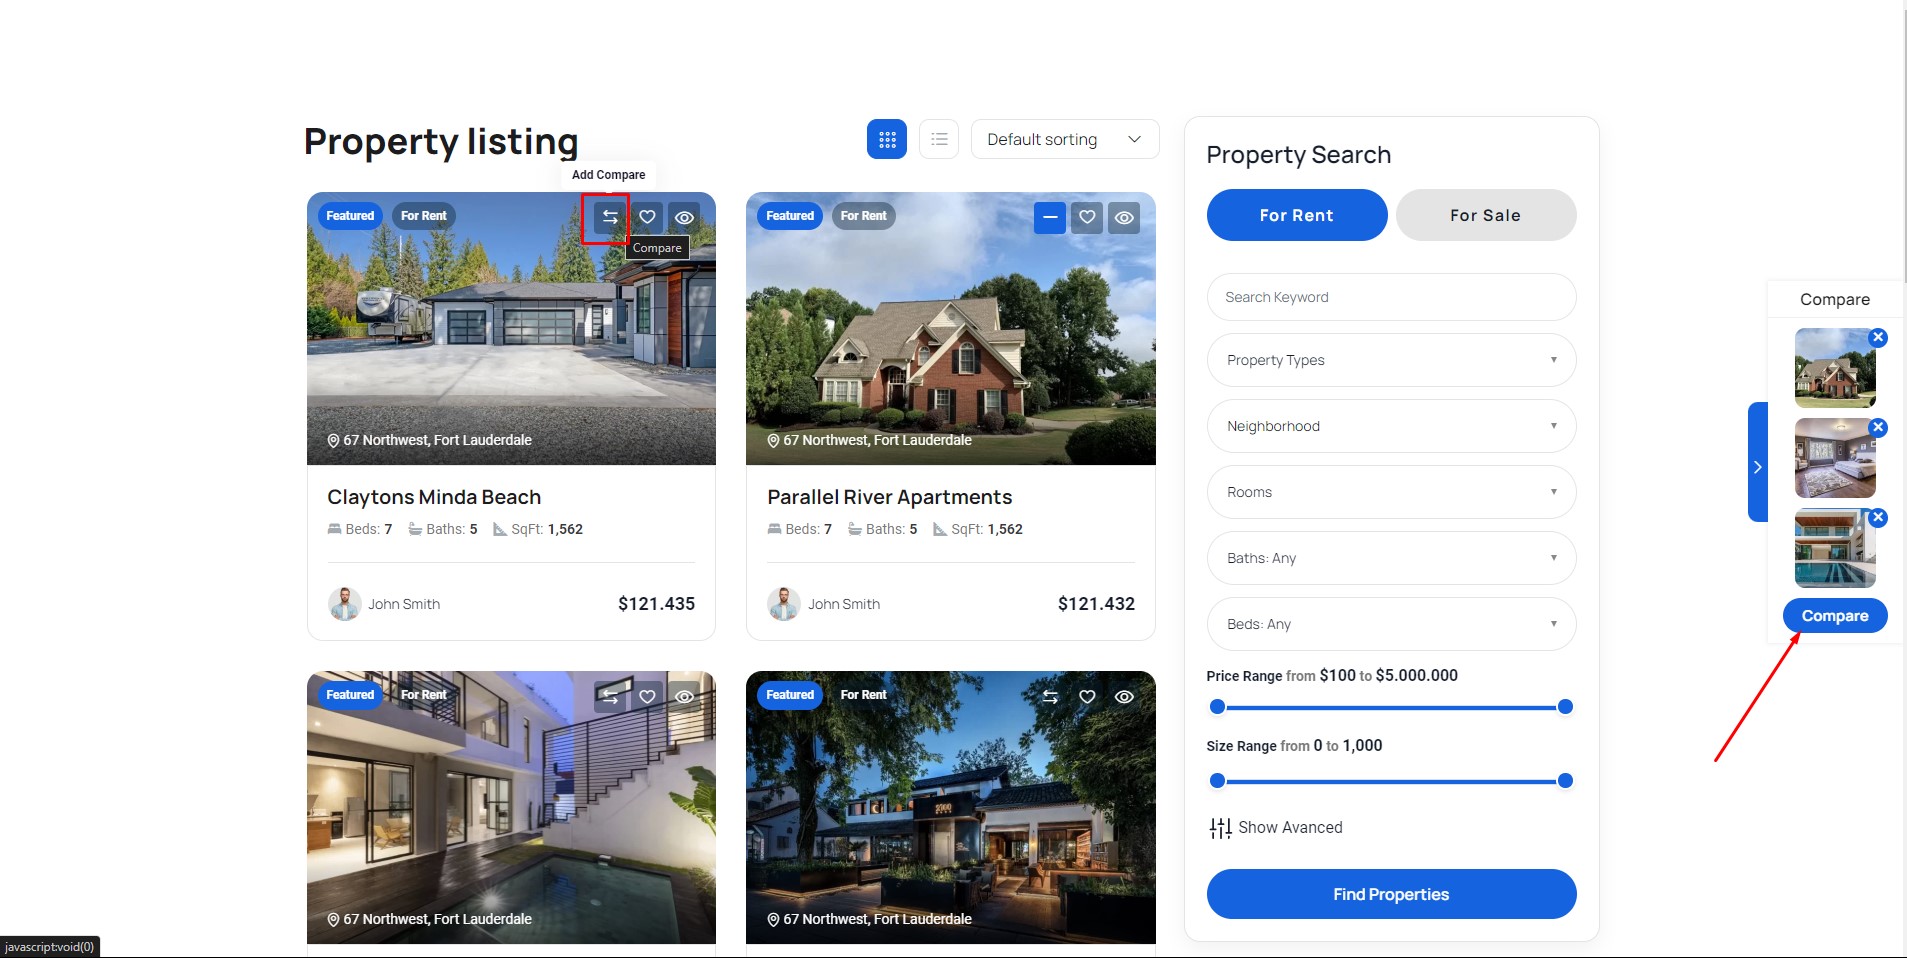Click Featured badge on Claytons Minda Beach
The height and width of the screenshot is (958, 1907).
(x=350, y=216)
